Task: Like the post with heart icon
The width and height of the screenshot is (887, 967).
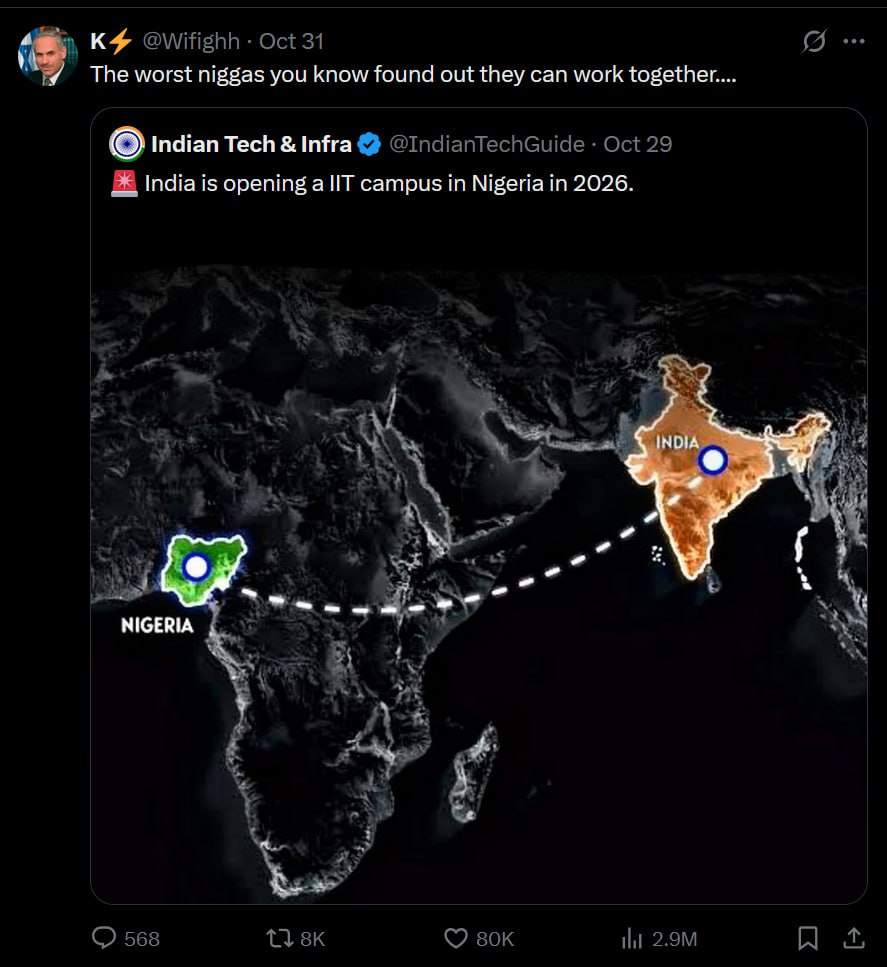Action: 456,938
